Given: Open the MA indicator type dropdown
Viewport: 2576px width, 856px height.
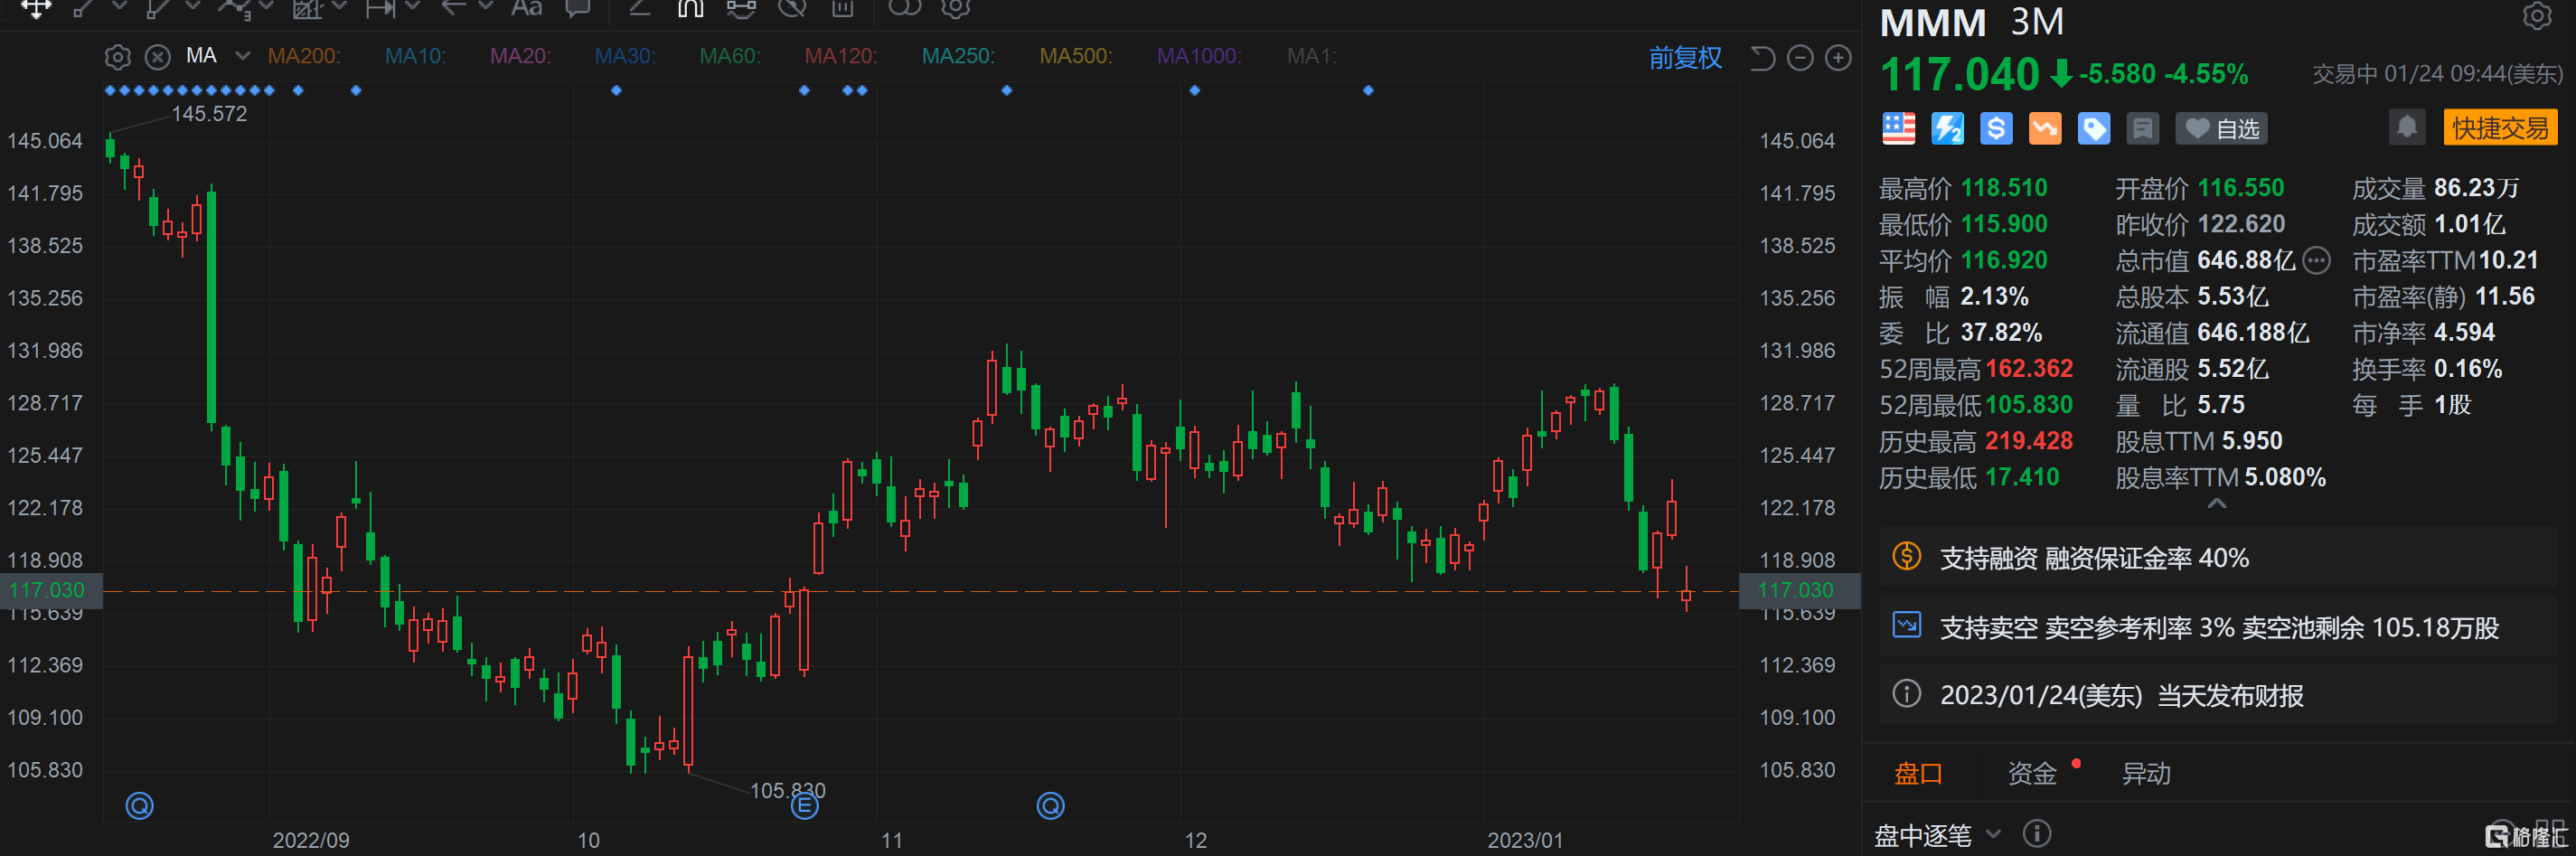Looking at the screenshot, I should pyautogui.click(x=242, y=56).
